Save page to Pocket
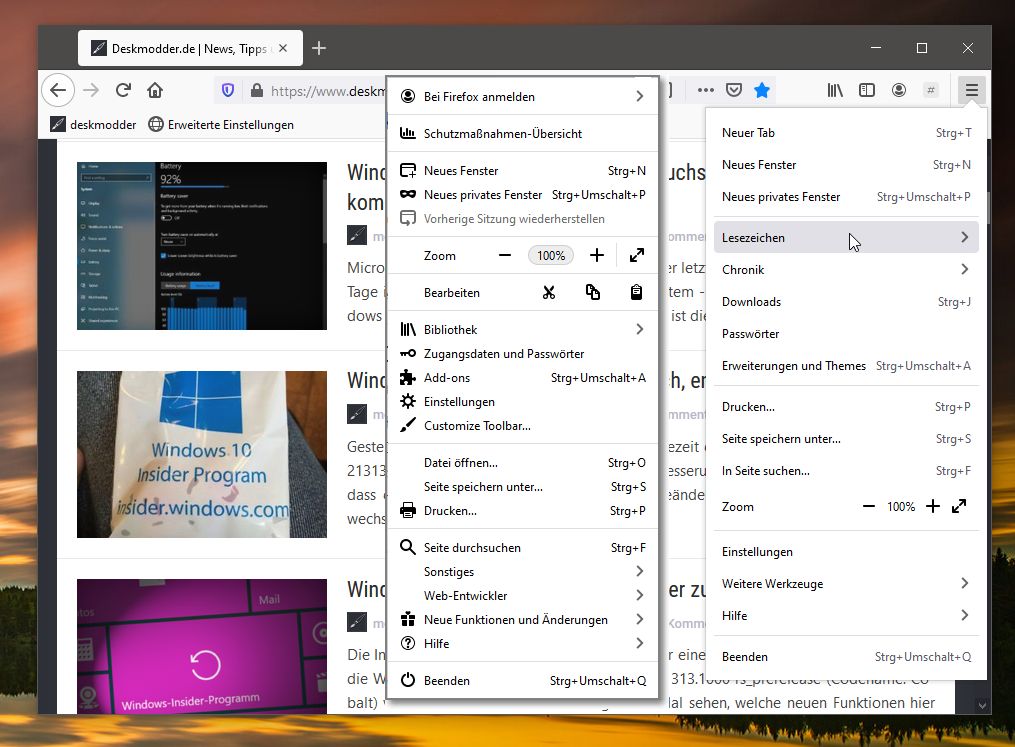Screen dimensions: 1015x747 (733, 90)
